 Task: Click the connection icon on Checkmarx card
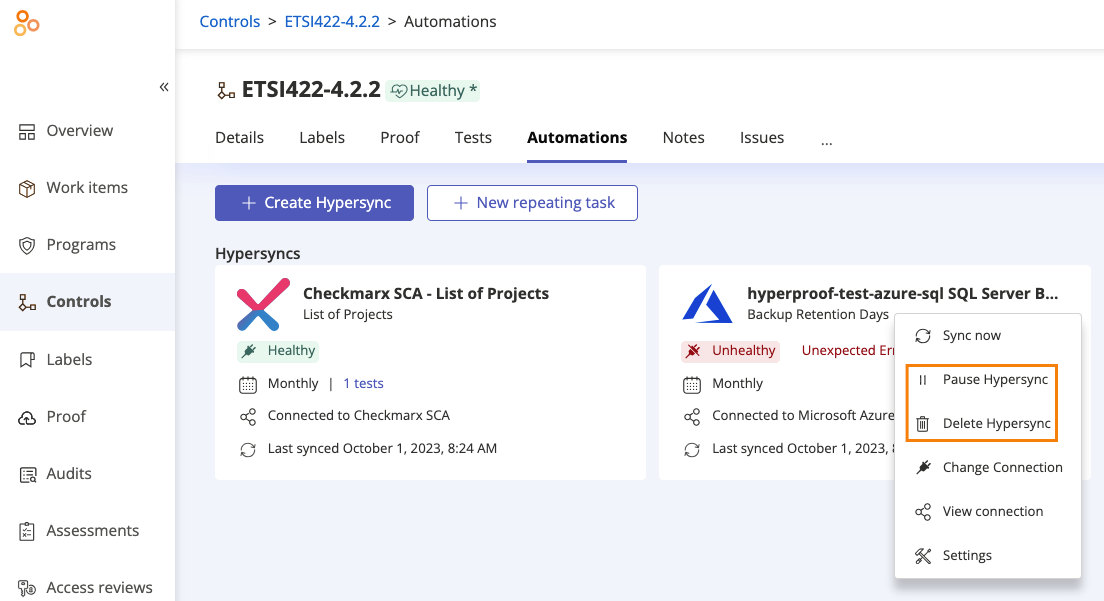tap(248, 417)
